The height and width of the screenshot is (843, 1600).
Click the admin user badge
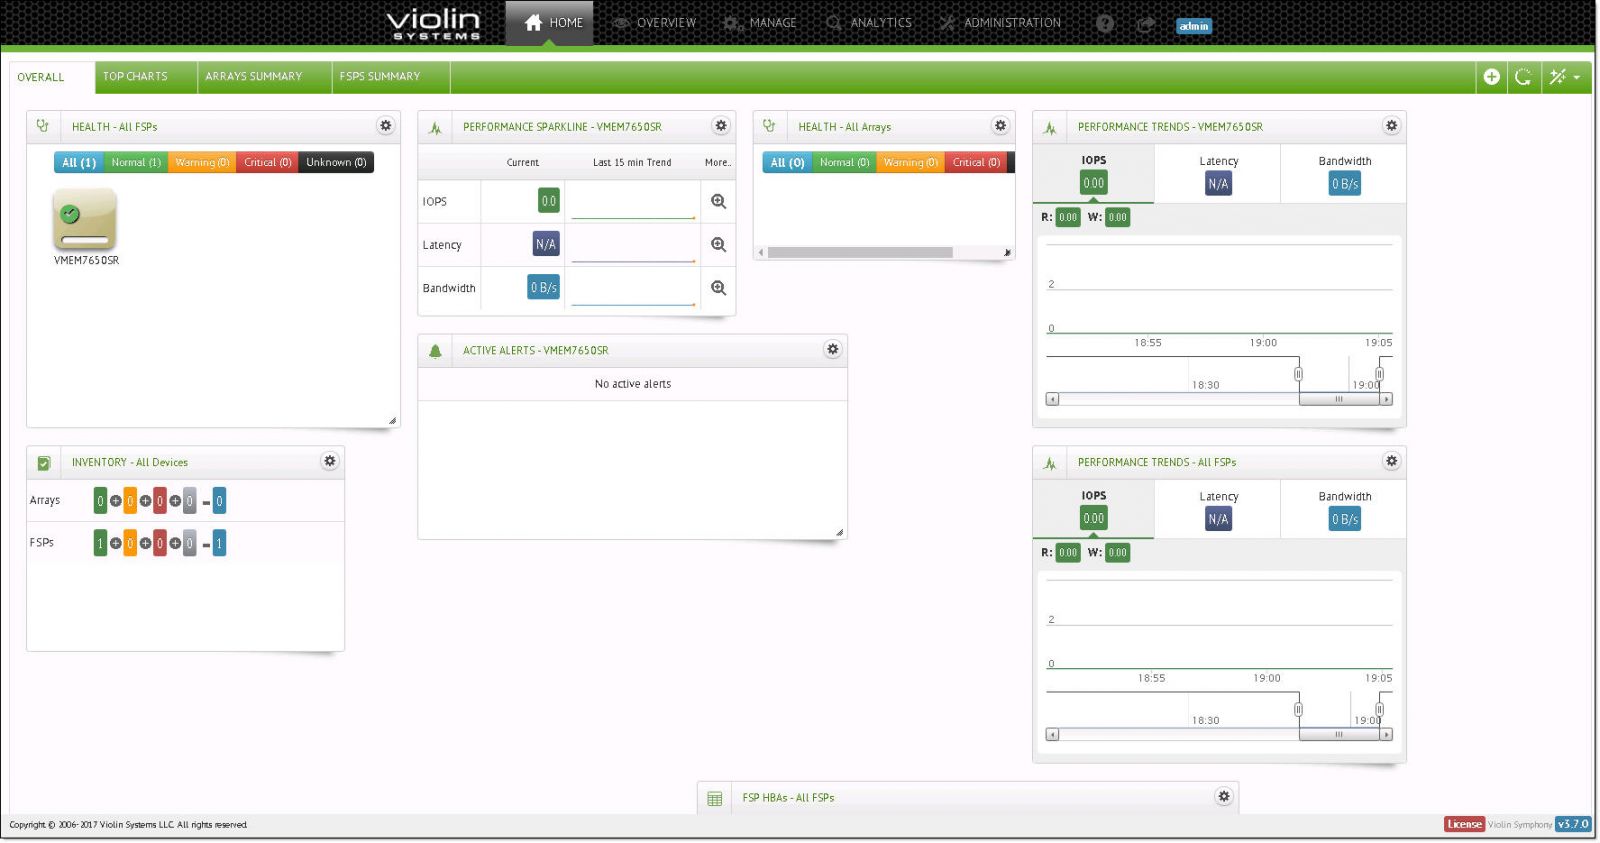(1194, 26)
